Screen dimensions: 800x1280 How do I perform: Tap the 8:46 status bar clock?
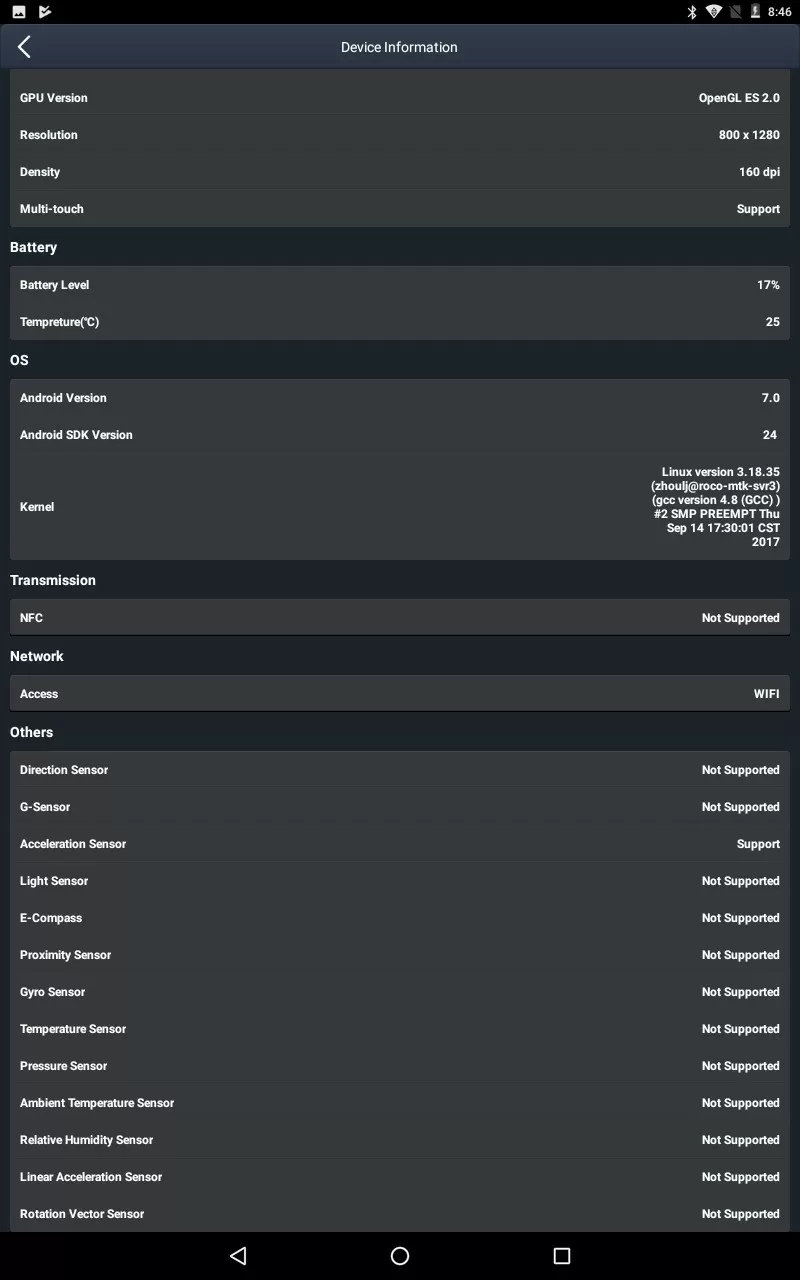(779, 12)
